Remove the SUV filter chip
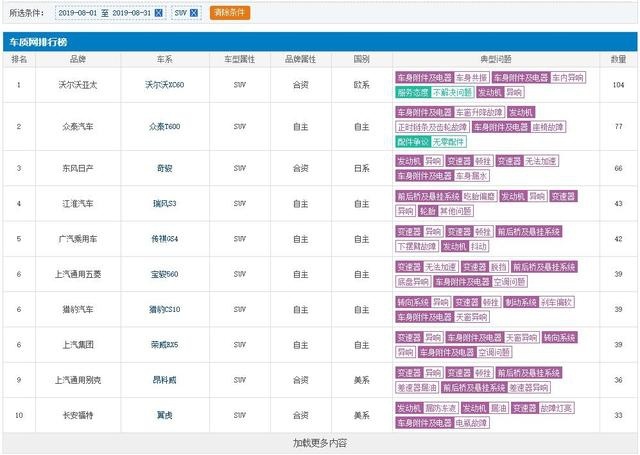Viewport: 640px width, 455px height. 194,13
